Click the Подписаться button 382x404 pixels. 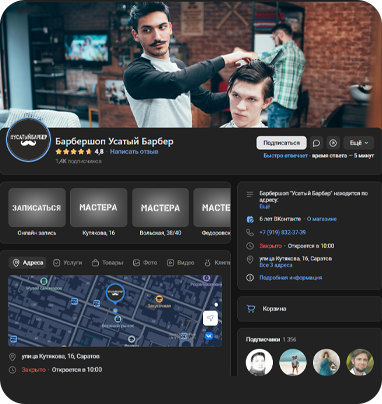281,143
